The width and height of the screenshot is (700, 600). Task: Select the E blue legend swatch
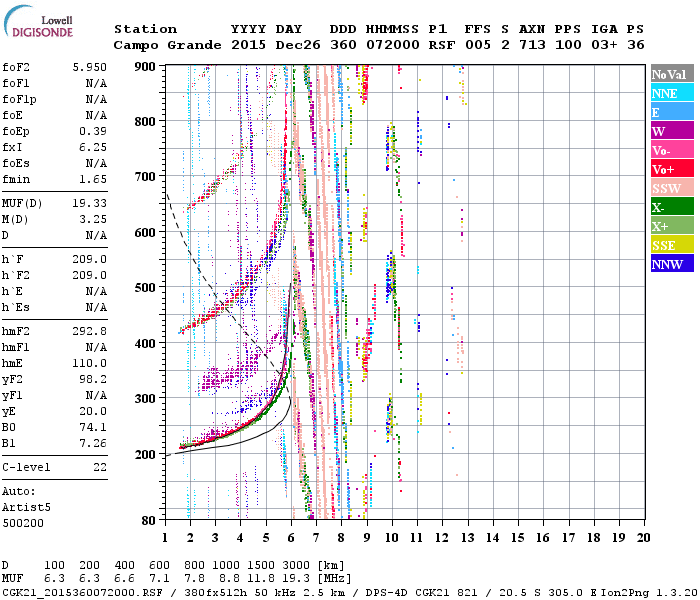point(672,112)
